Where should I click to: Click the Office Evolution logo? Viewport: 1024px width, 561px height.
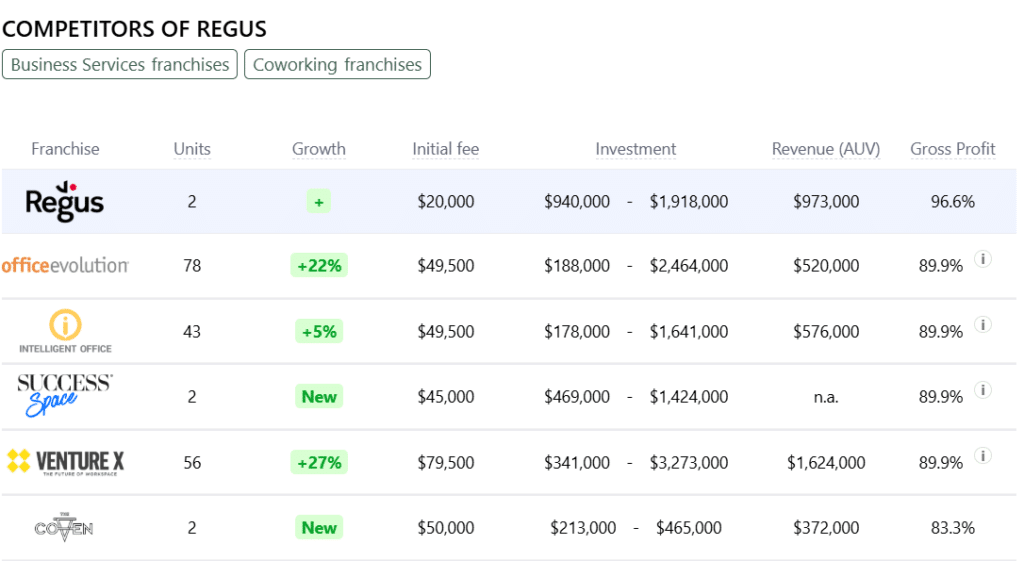click(65, 266)
